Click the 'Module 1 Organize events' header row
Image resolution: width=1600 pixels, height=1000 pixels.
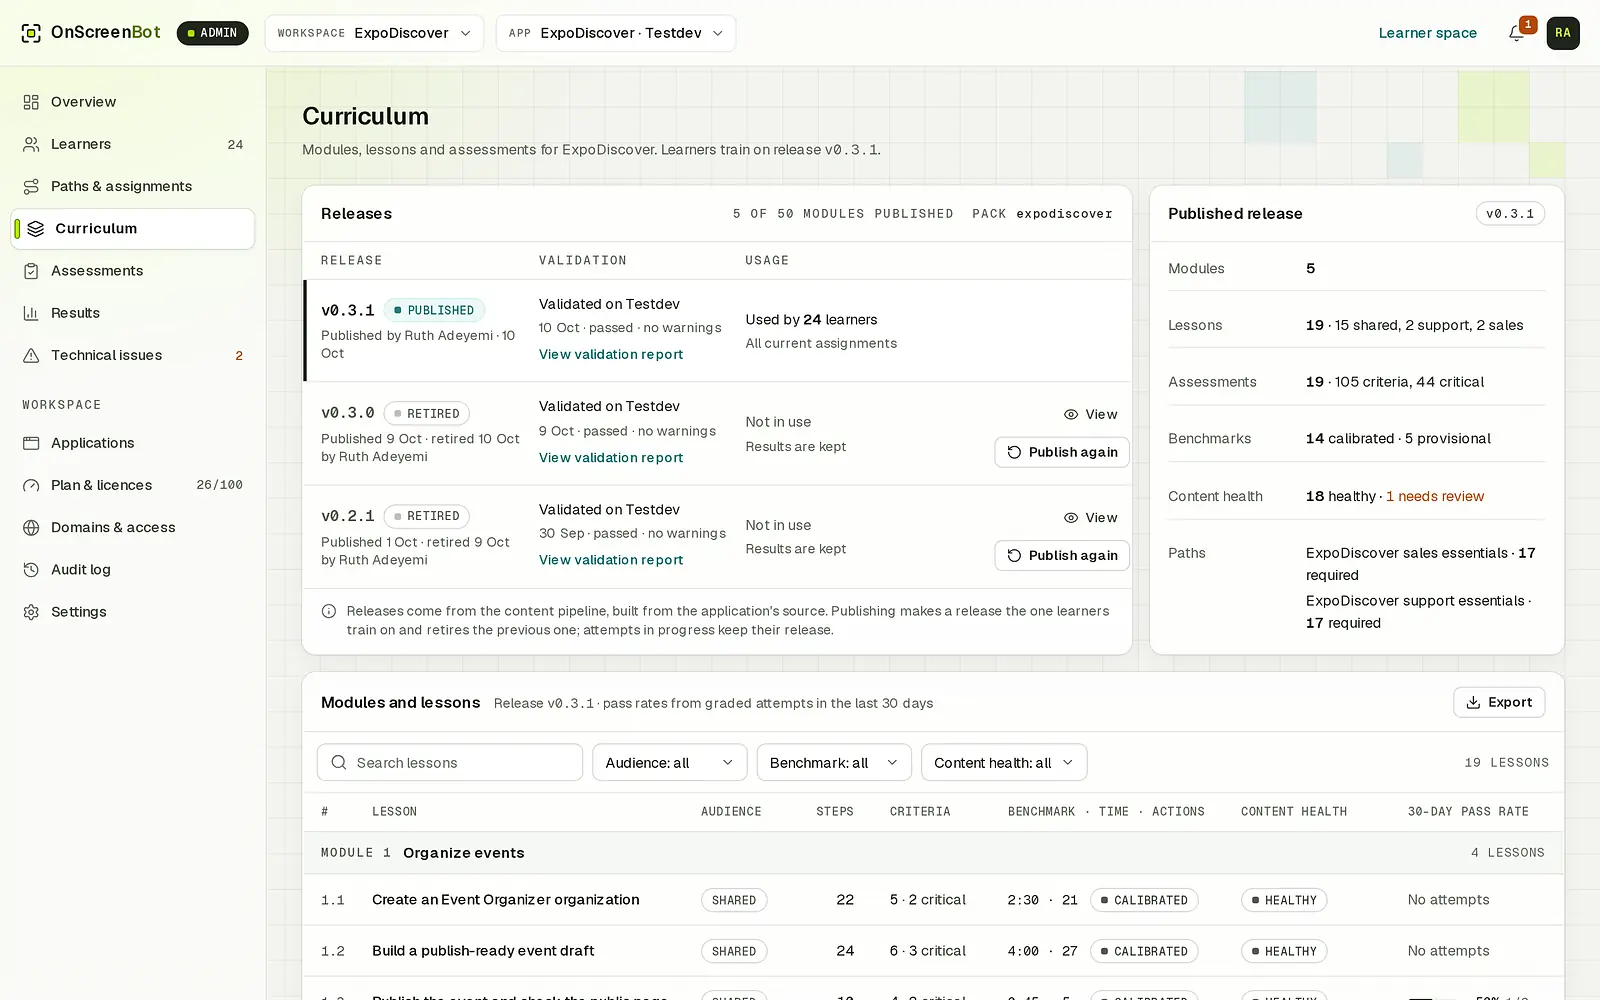(933, 853)
